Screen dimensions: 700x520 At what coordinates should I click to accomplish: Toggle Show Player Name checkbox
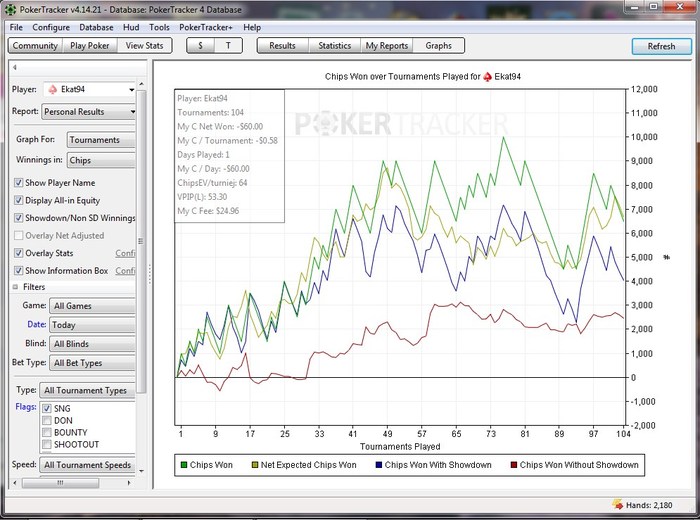click(18, 183)
